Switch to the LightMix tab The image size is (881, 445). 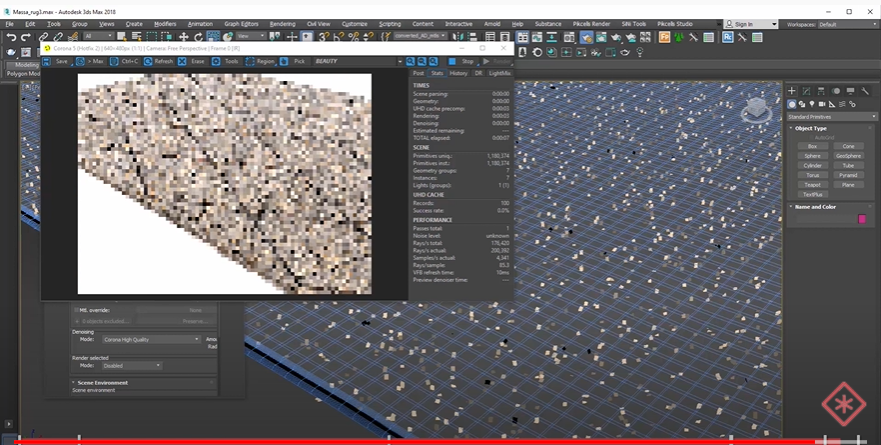[500, 73]
